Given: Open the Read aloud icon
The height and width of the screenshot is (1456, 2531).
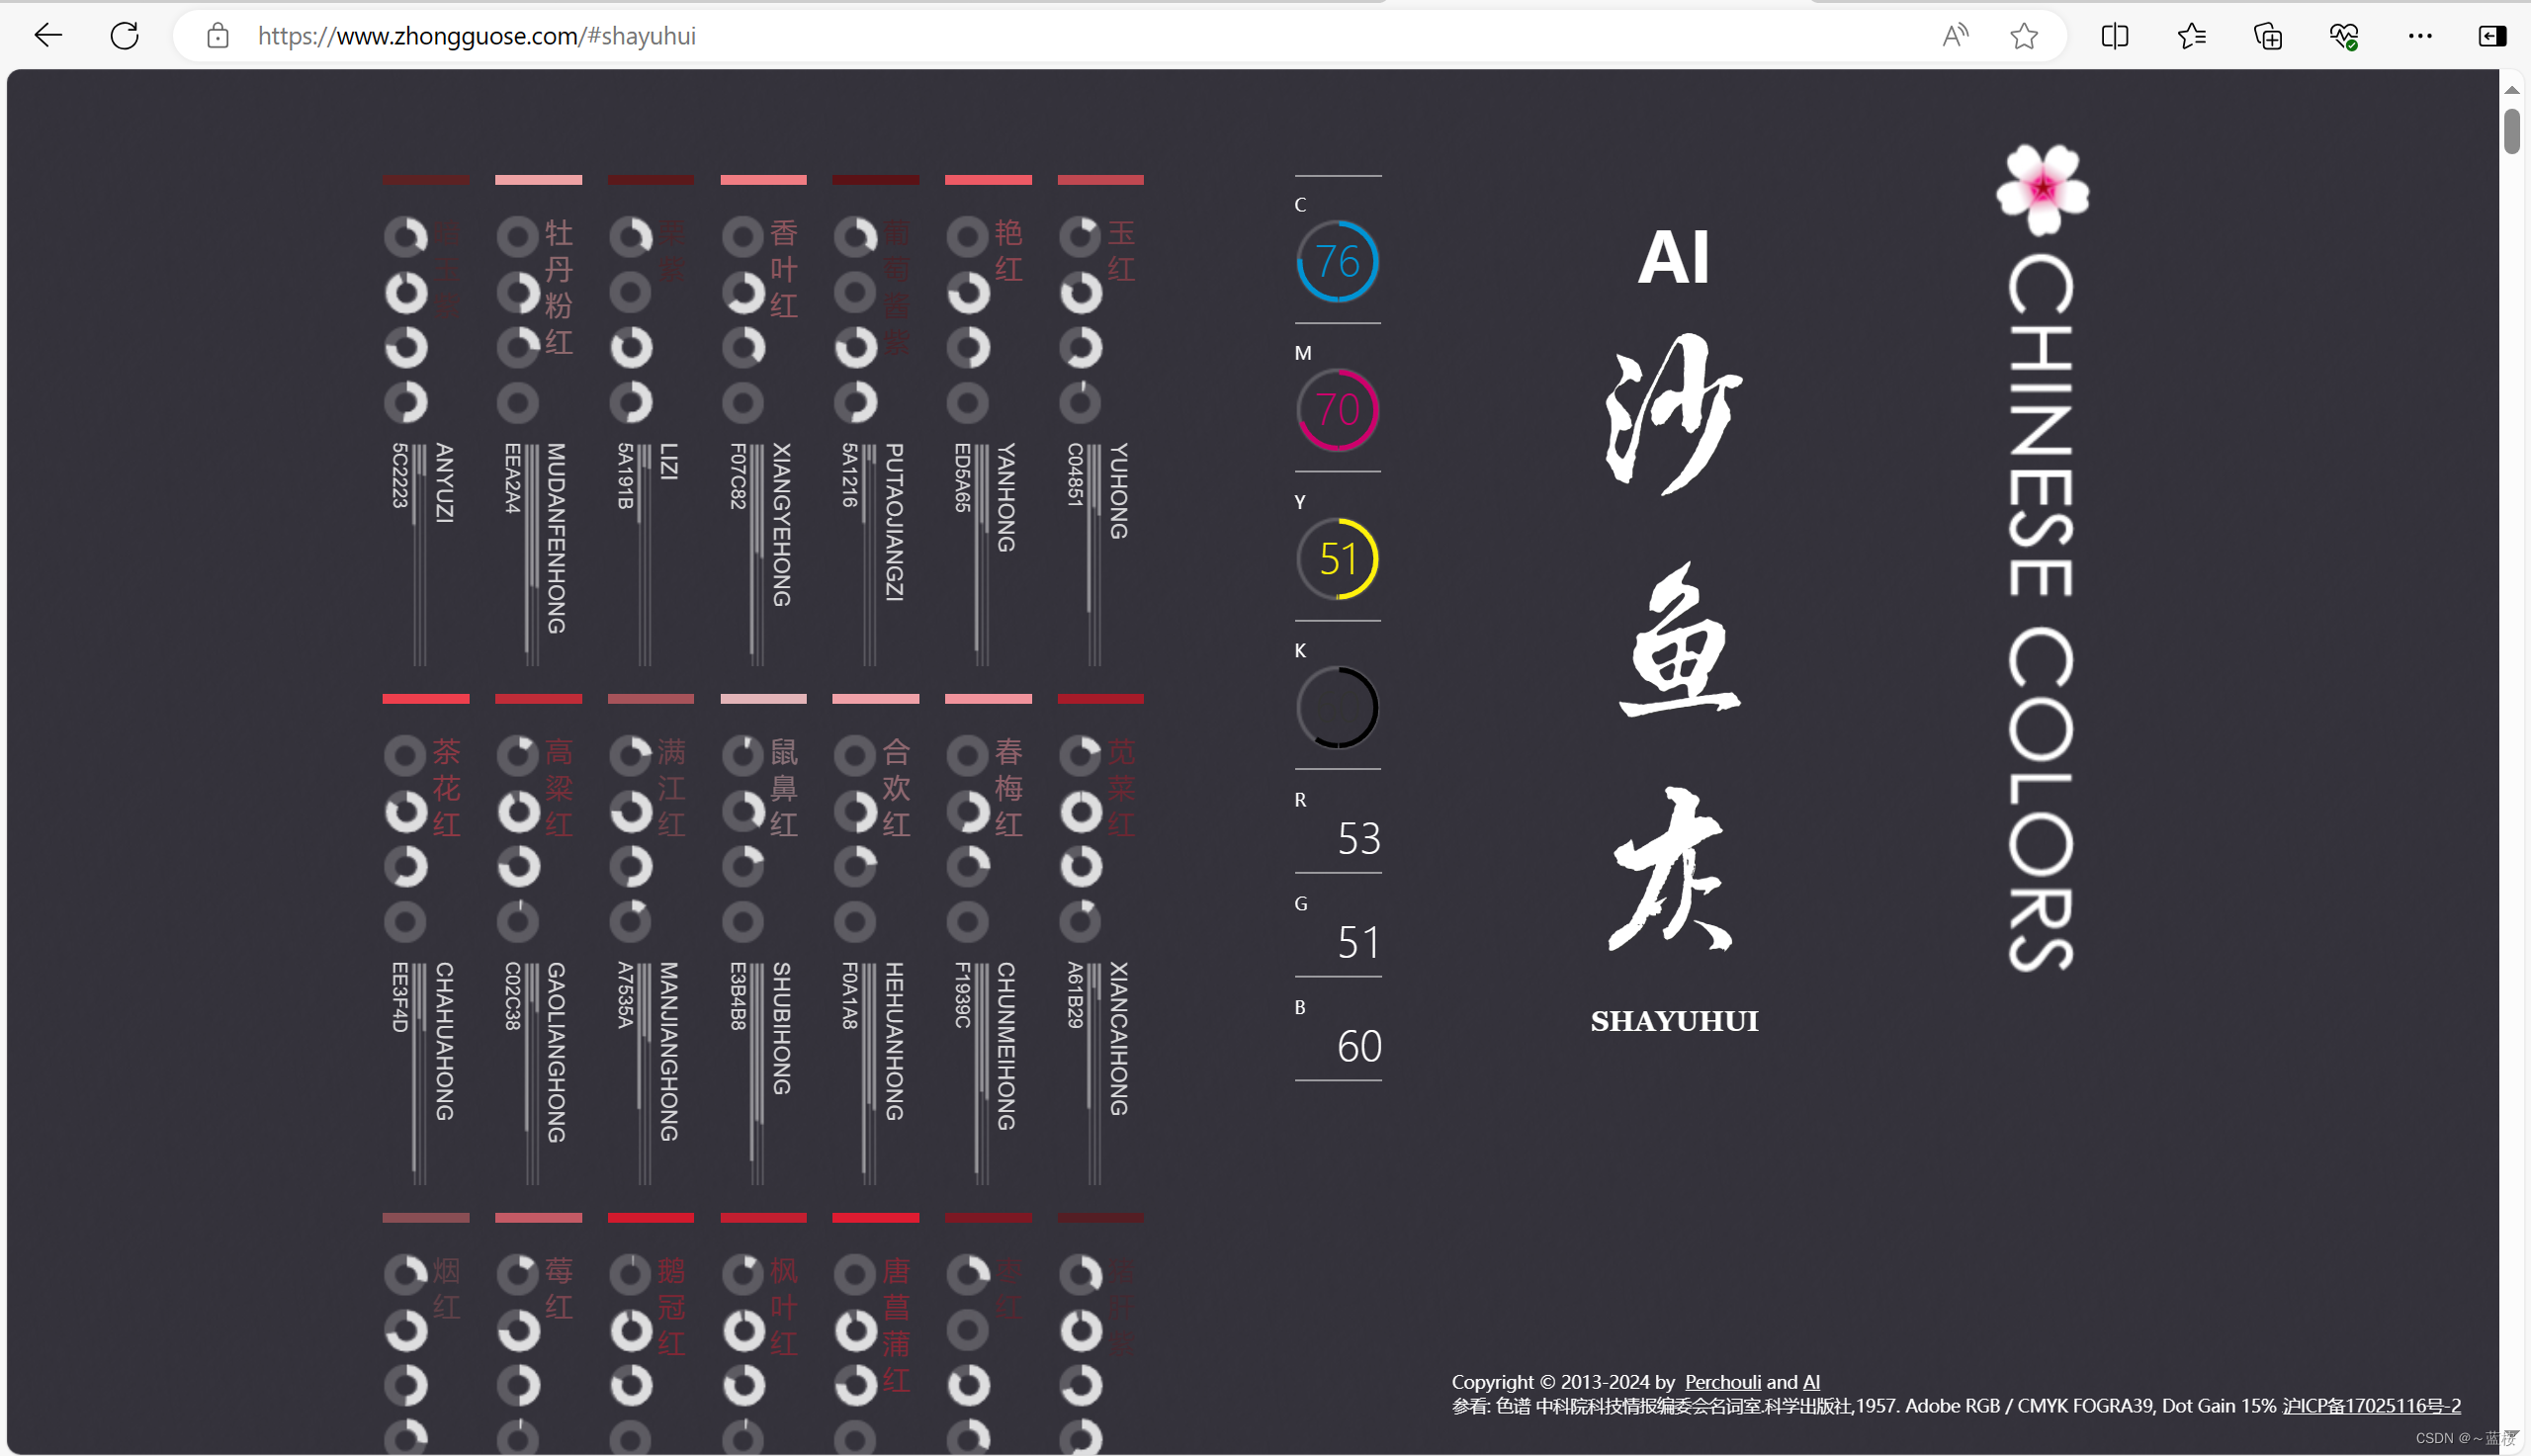Looking at the screenshot, I should tap(1954, 36).
